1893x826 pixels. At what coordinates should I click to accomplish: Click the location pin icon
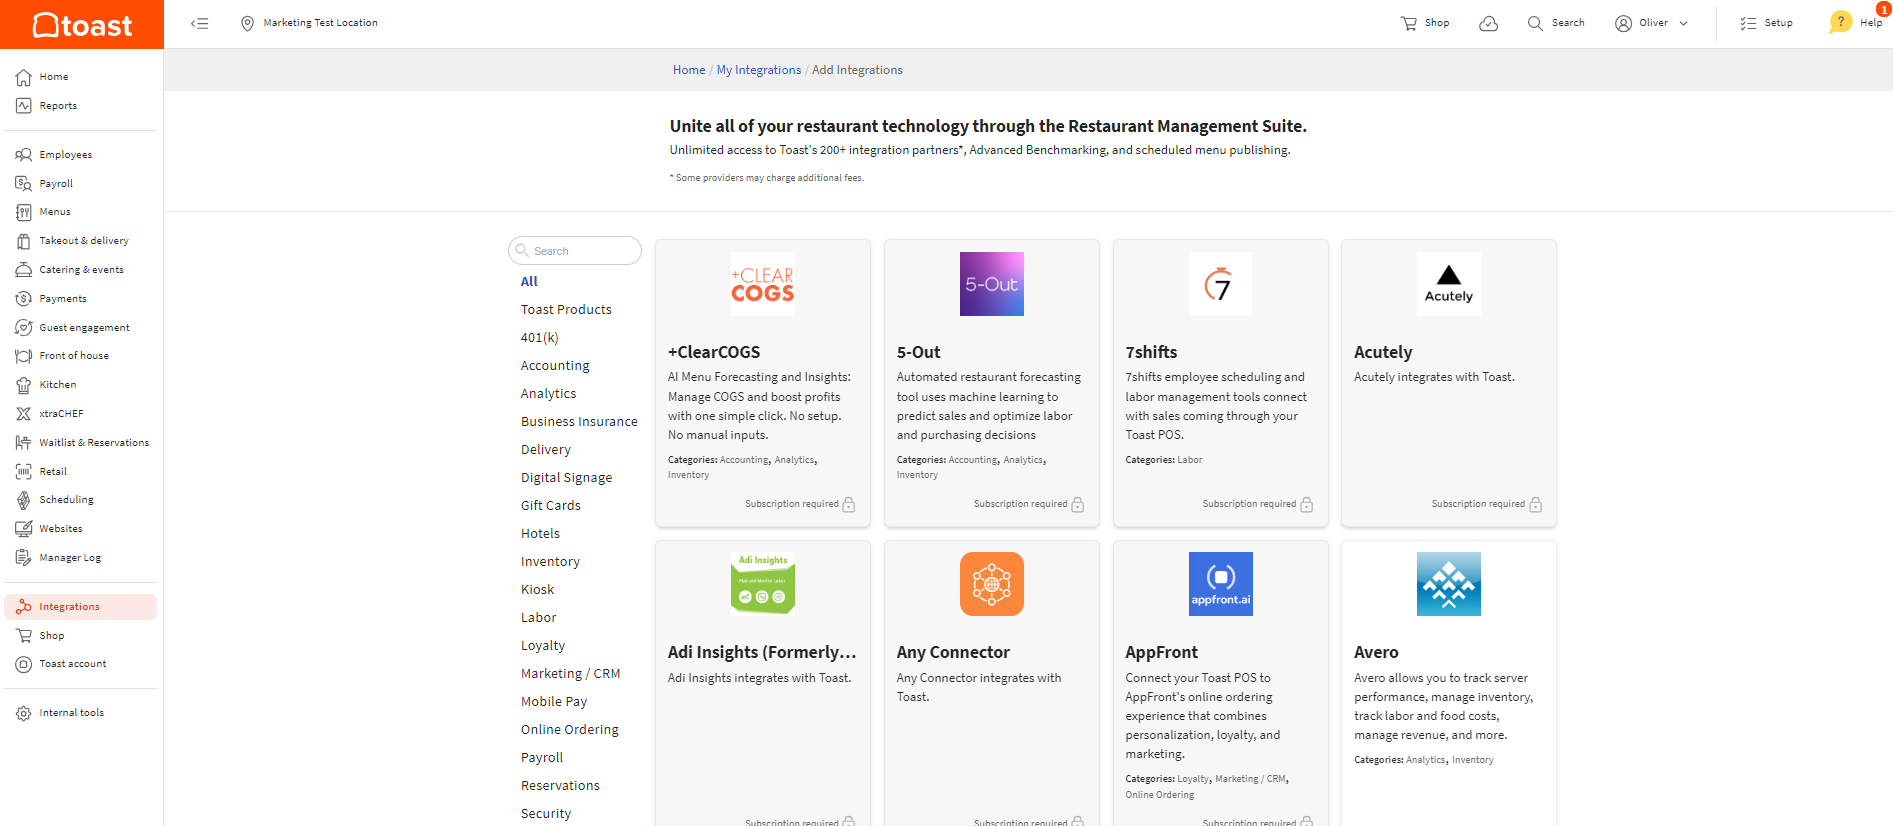[247, 23]
